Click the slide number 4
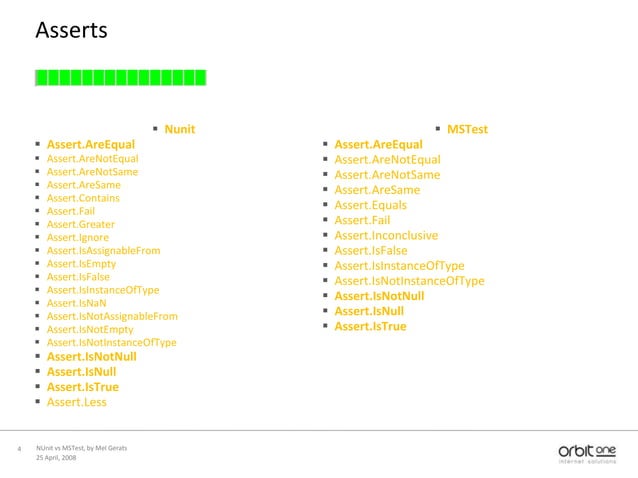The image size is (638, 478). (19, 449)
